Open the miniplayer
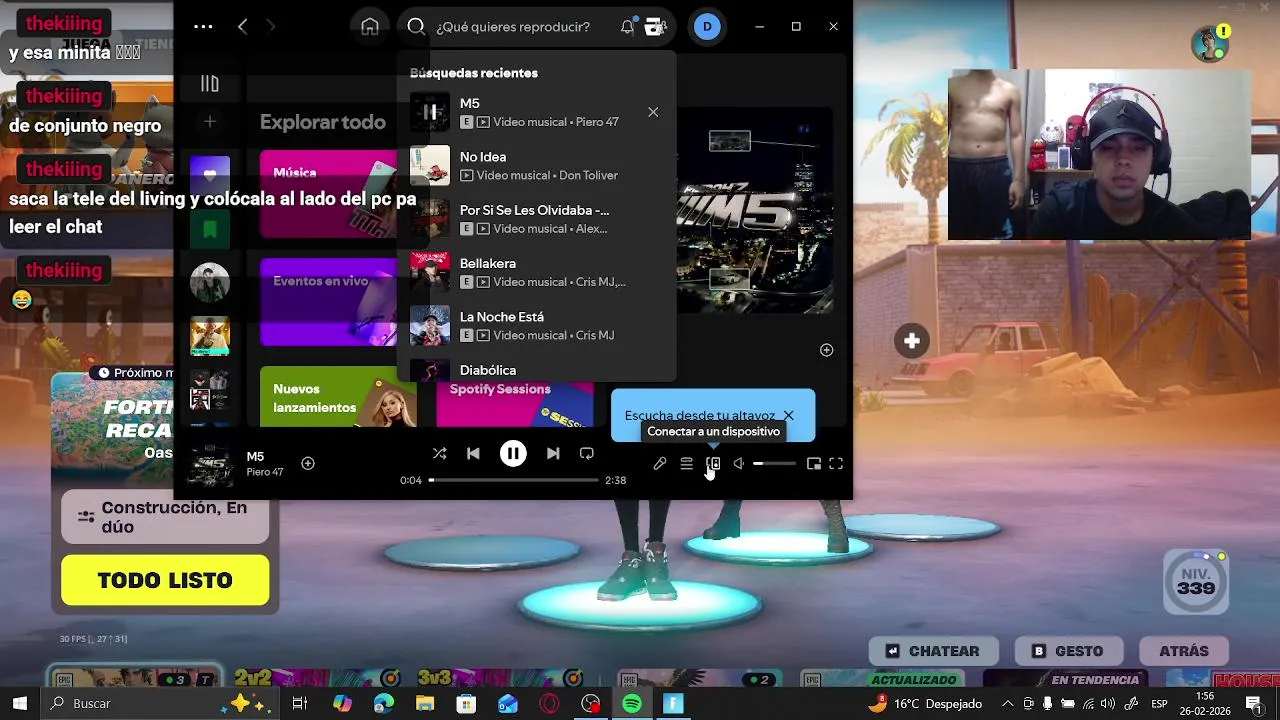Viewport: 1280px width, 720px height. (x=814, y=463)
